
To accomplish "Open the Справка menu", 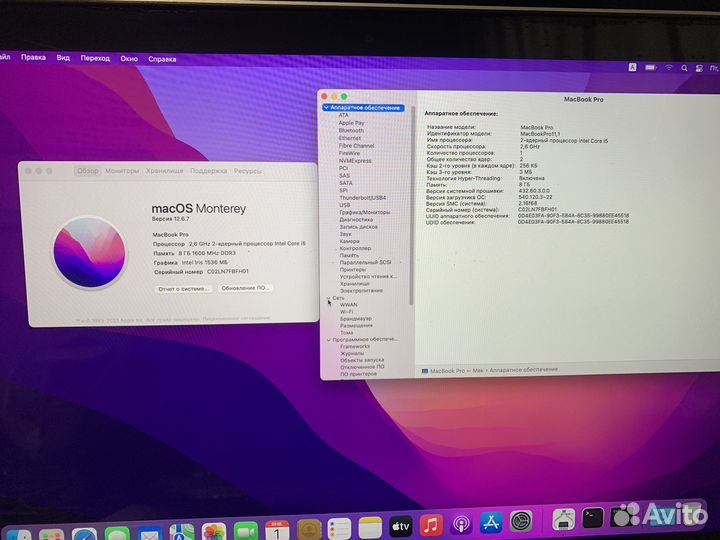I will click(x=162, y=59).
